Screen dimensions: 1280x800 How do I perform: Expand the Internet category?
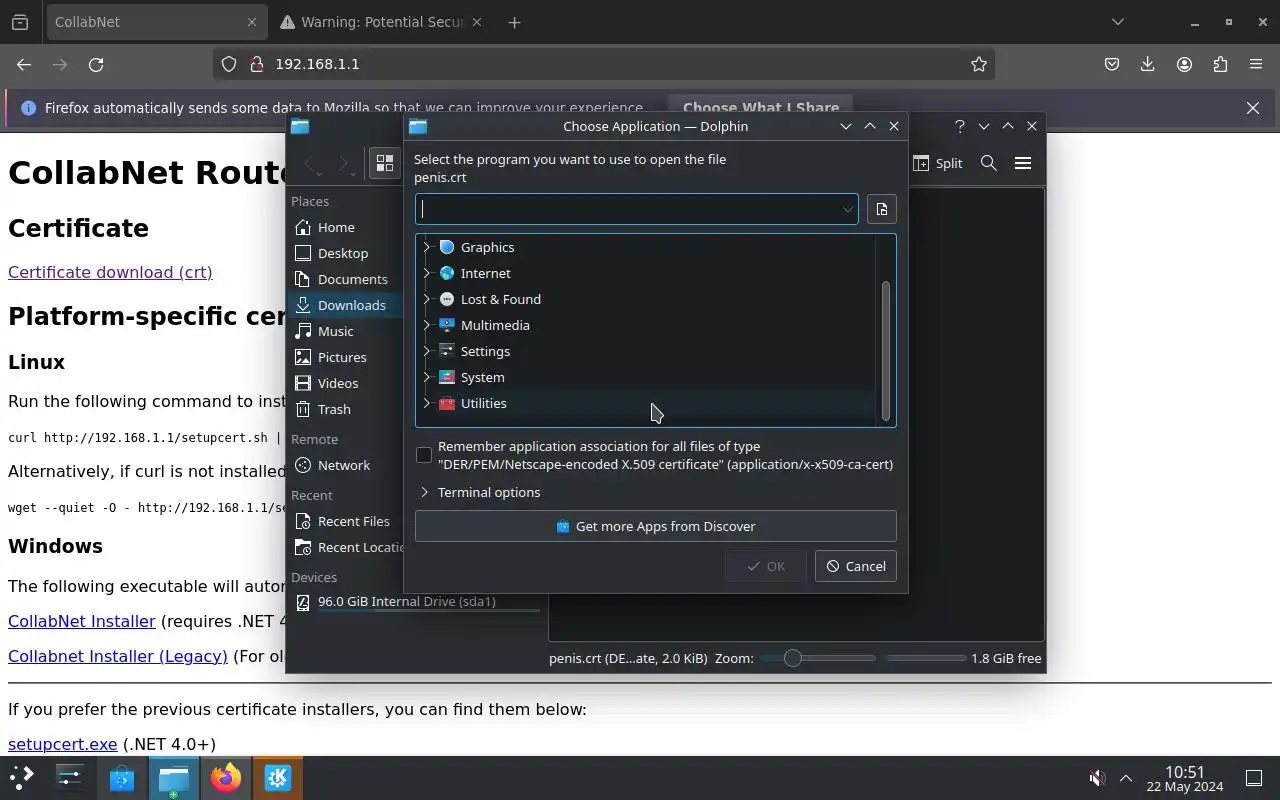(x=426, y=273)
